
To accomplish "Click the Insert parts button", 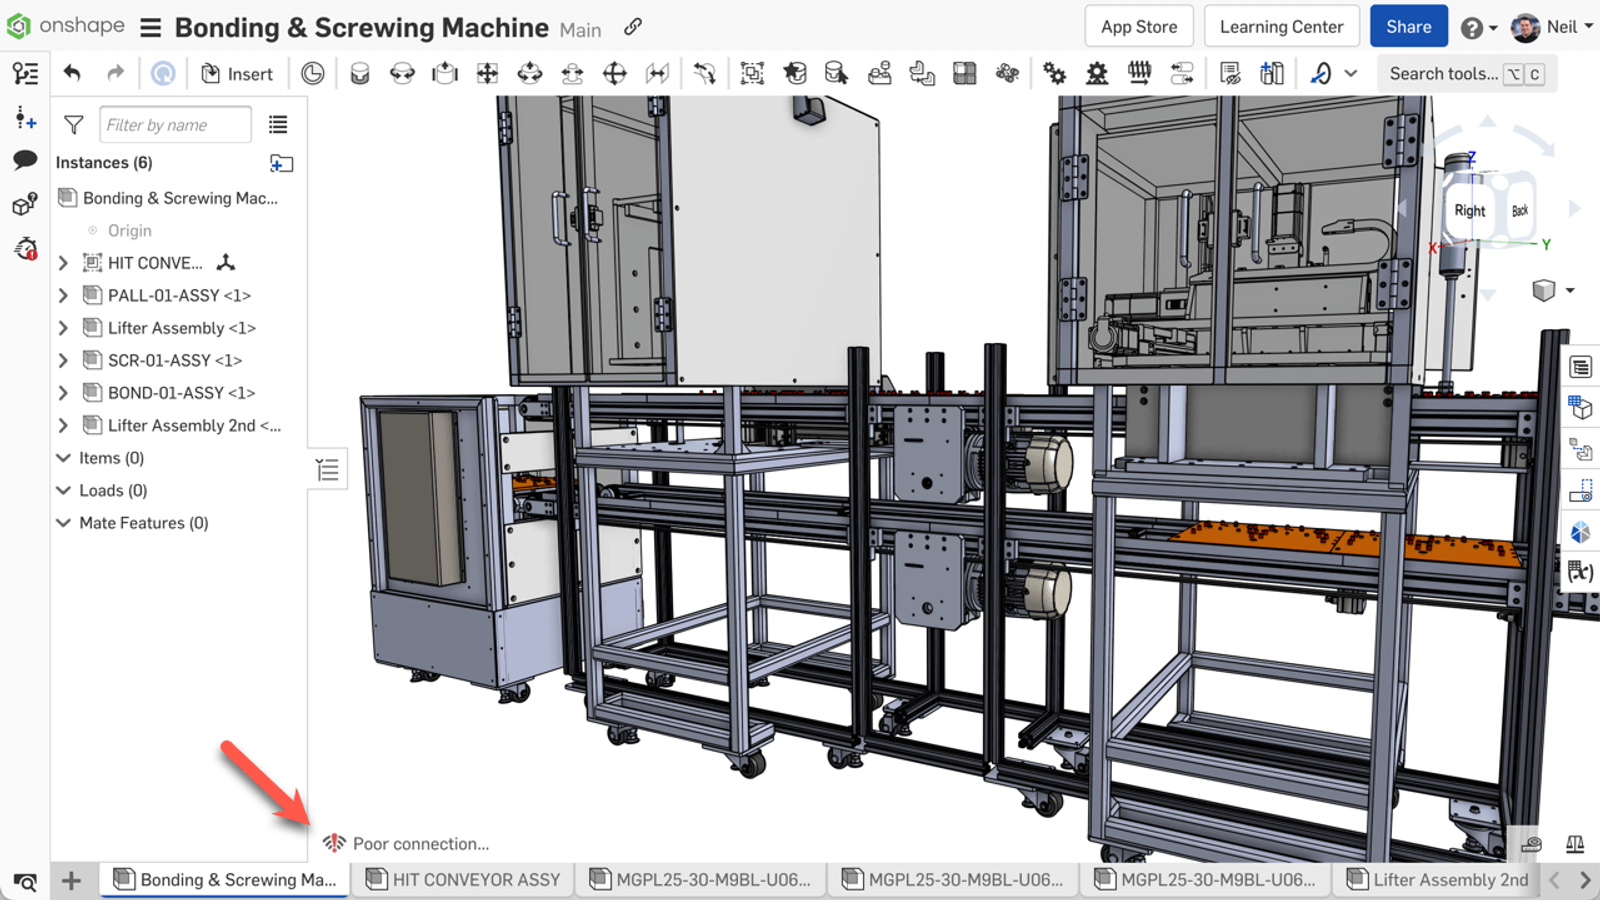I will tap(237, 73).
